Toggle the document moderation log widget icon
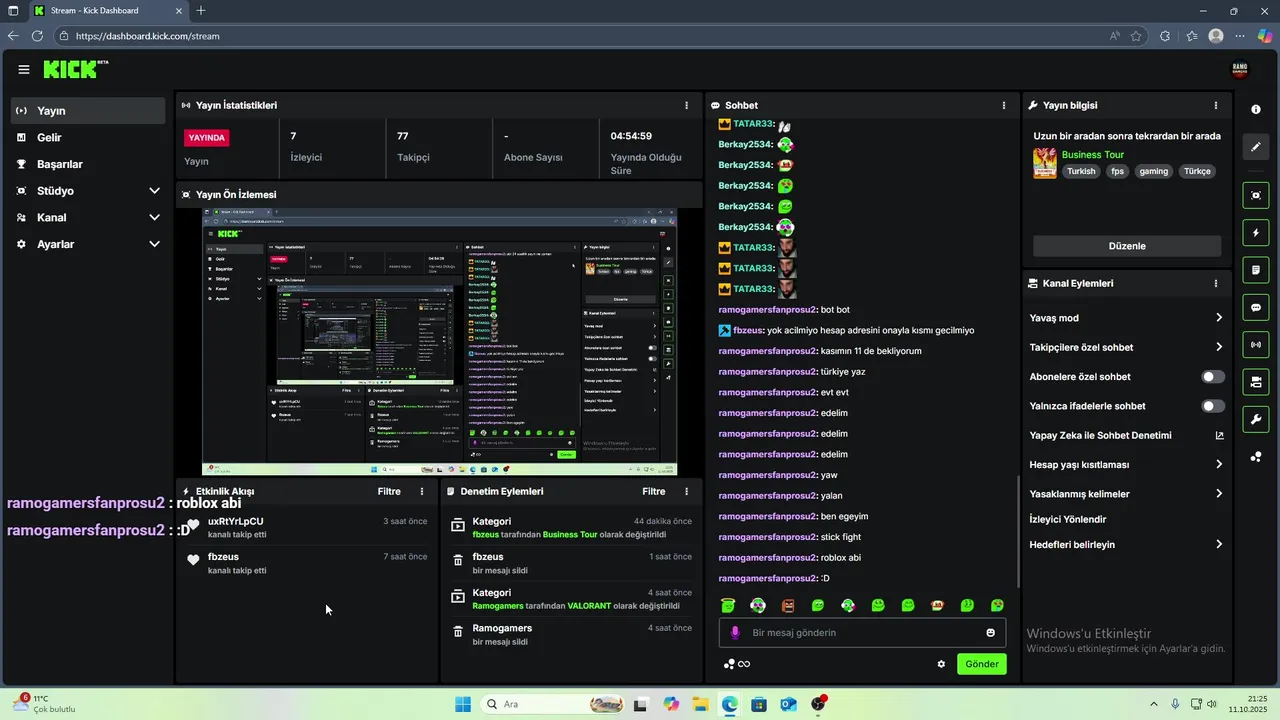This screenshot has width=1280, height=720. tap(1256, 270)
